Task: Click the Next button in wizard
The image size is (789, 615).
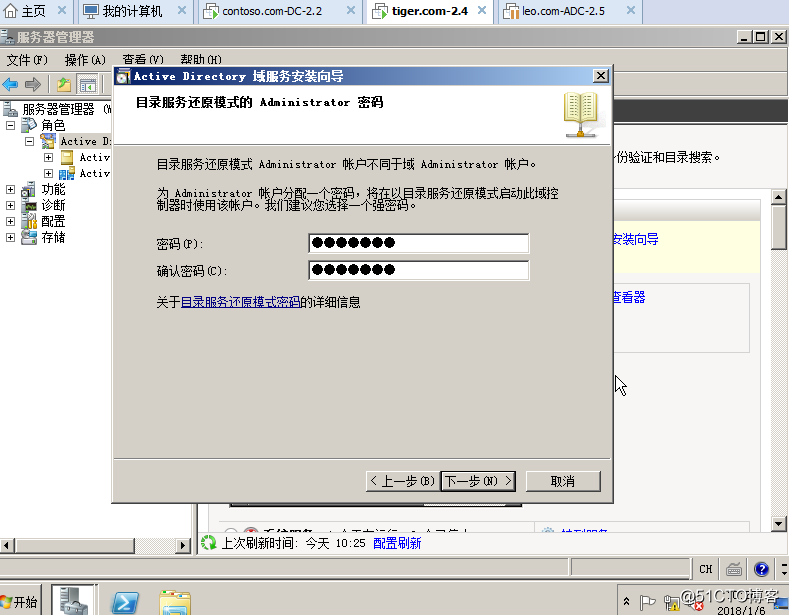Action: click(478, 481)
